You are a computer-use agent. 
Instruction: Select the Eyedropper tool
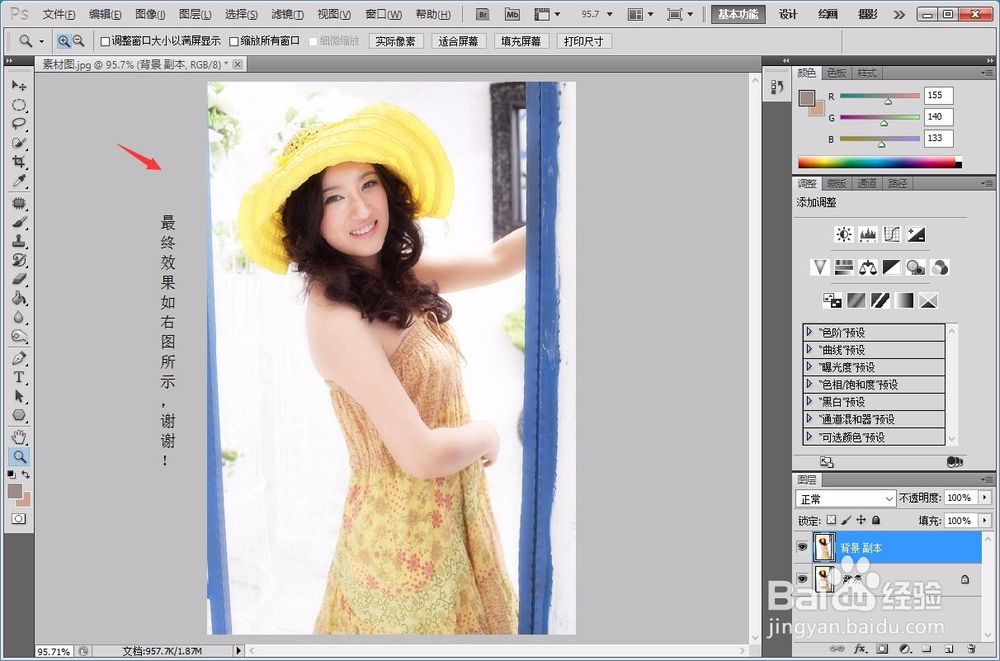point(19,181)
